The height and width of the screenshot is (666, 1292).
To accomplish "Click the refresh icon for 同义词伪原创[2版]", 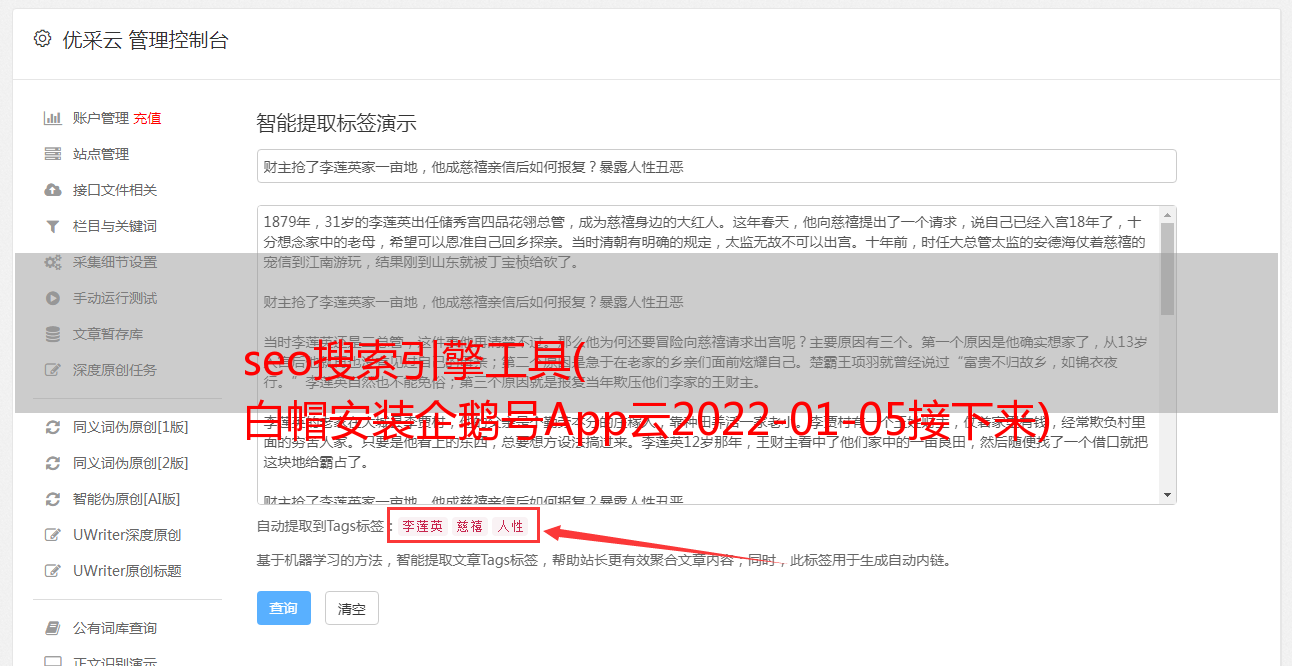I will coord(53,463).
